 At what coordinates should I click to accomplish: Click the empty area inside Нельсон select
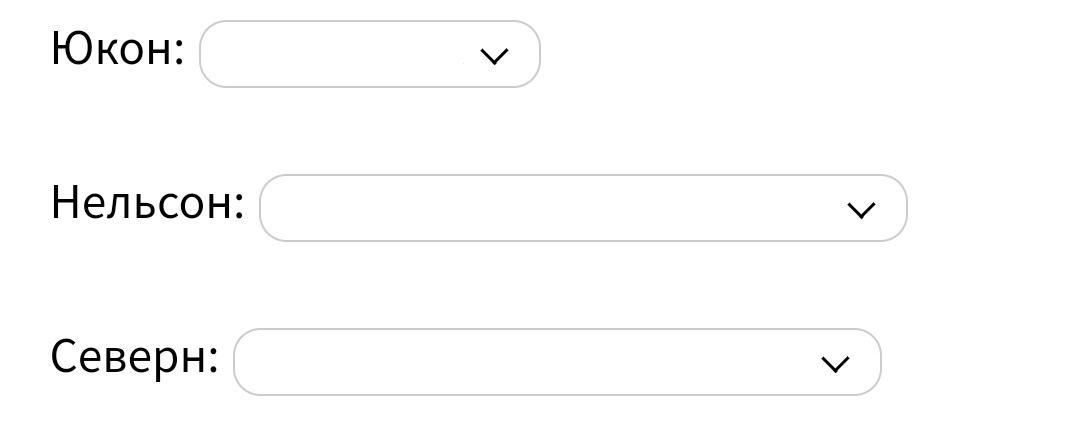coord(540,208)
